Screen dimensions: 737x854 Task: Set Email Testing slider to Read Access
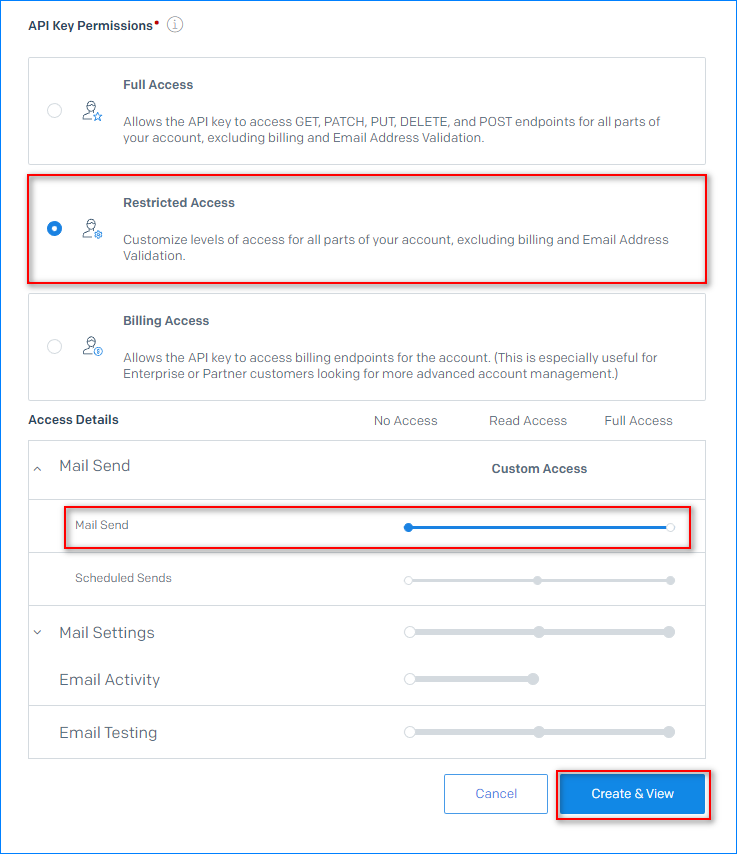[539, 732]
